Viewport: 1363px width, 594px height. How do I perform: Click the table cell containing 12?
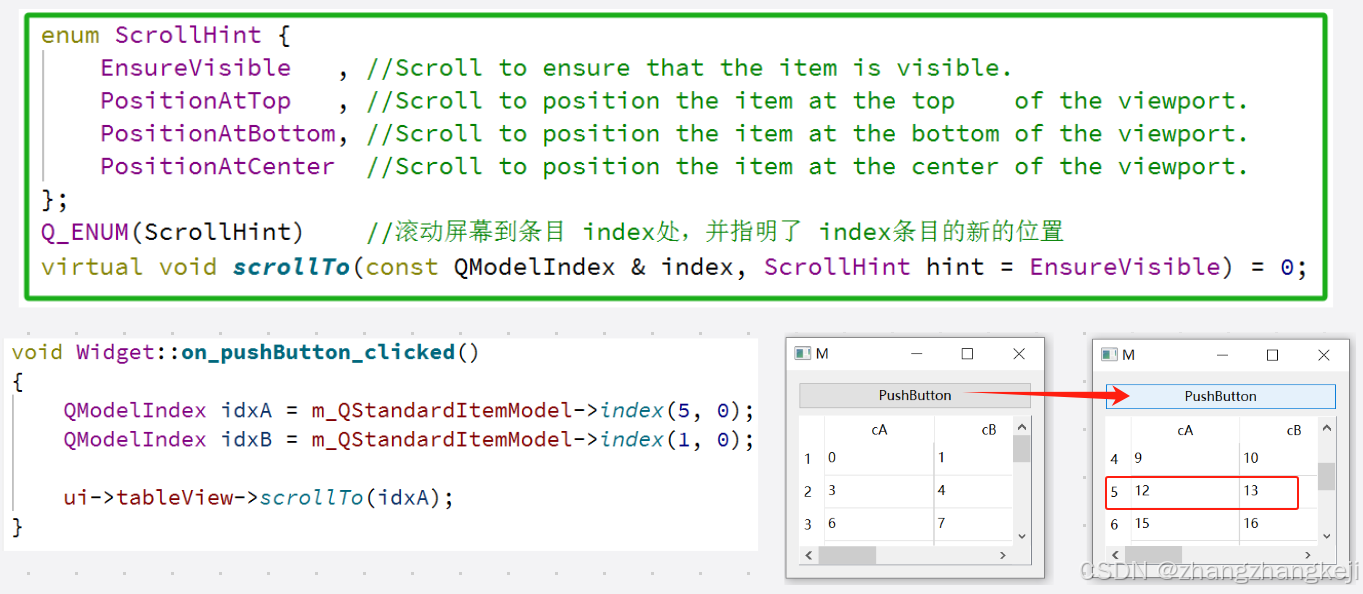(1185, 492)
